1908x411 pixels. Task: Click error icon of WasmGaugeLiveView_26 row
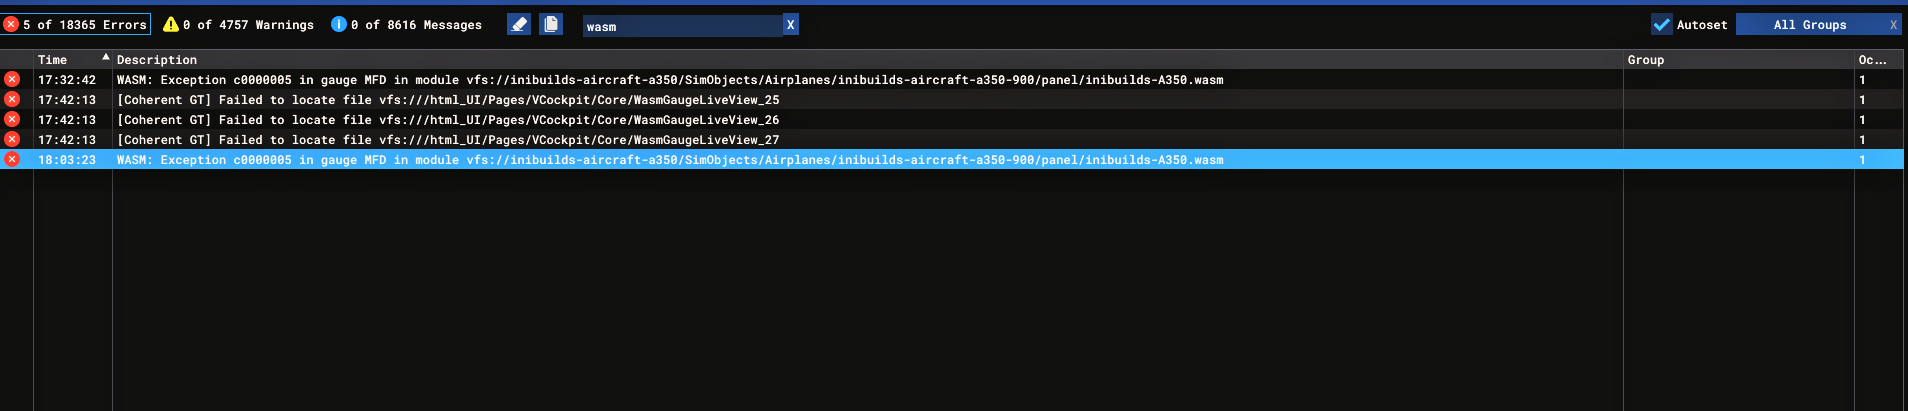[12, 119]
